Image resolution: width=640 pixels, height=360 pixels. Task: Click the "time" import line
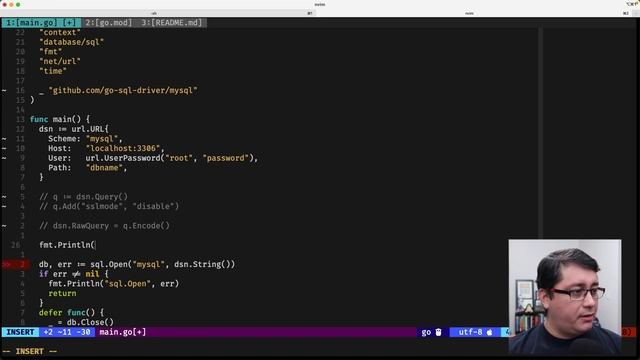(53, 71)
